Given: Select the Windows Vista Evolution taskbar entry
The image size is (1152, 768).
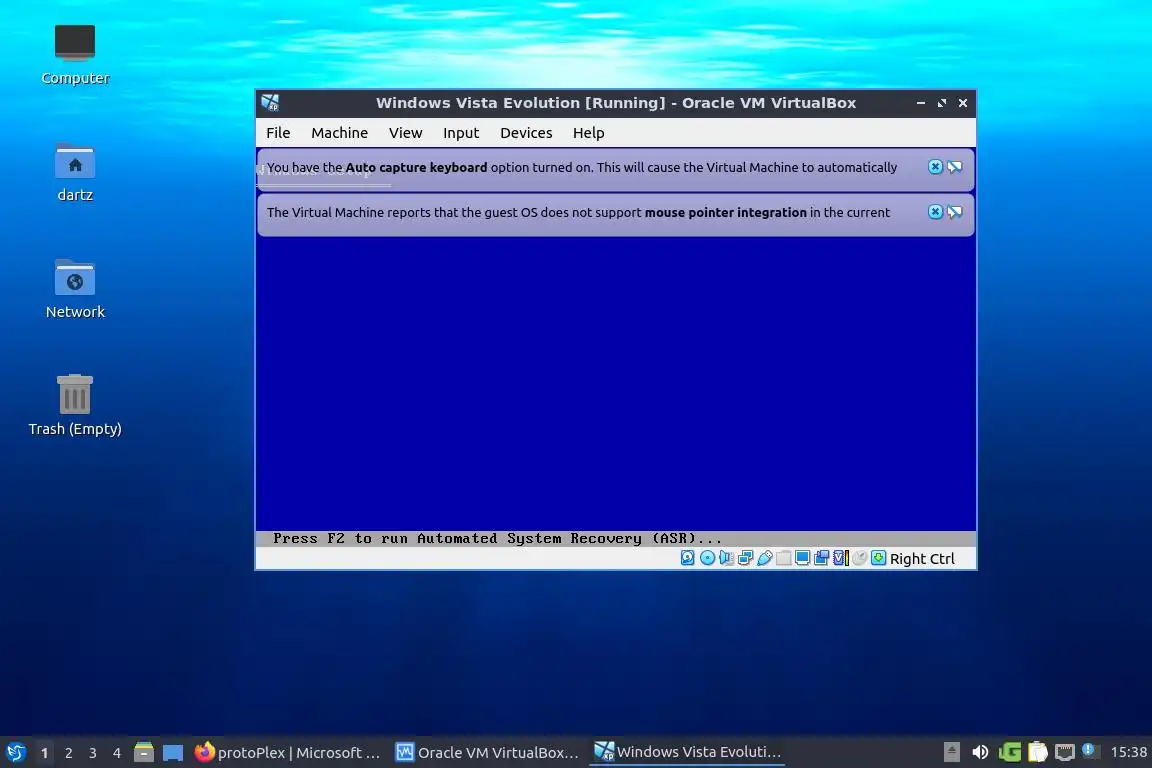Looking at the screenshot, I should tap(688, 752).
